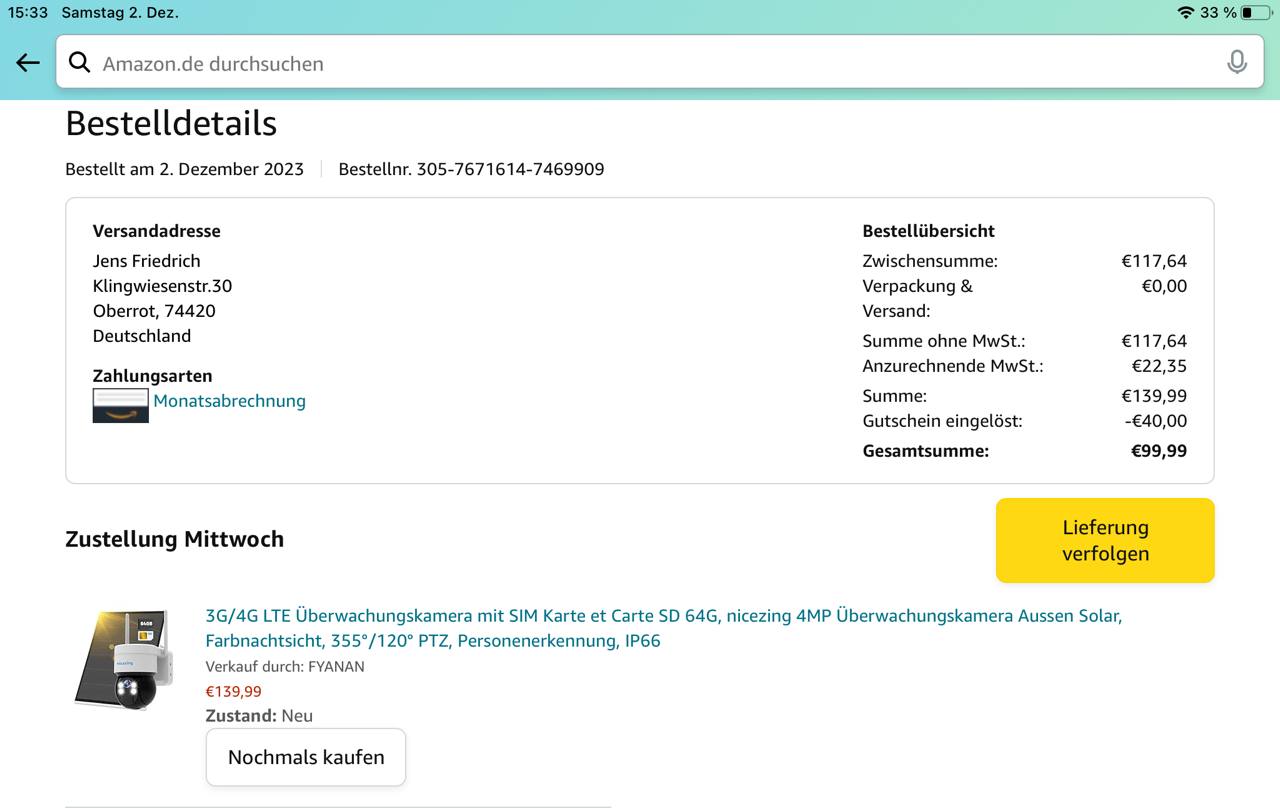Open the Monatsabrechnung payment link
This screenshot has height=808, width=1280.
point(229,401)
